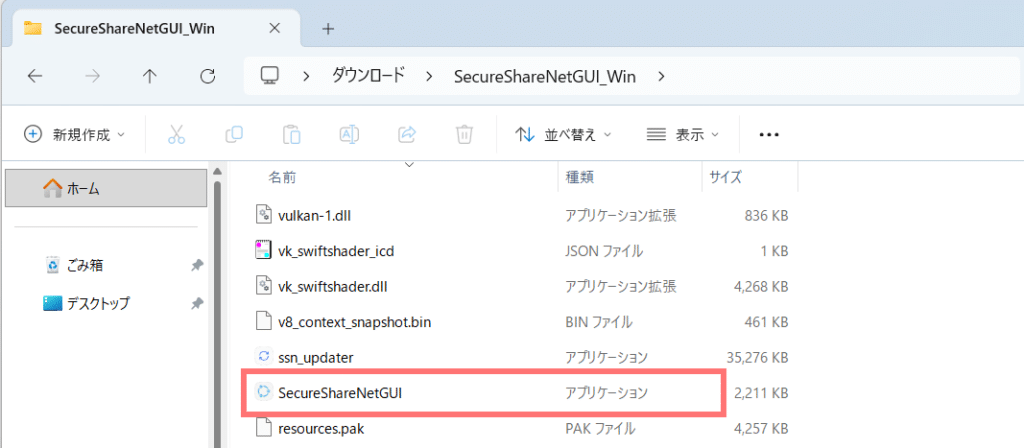The width and height of the screenshot is (1024, 448).
Task: Click the Paste clipboard icon
Action: [x=292, y=134]
